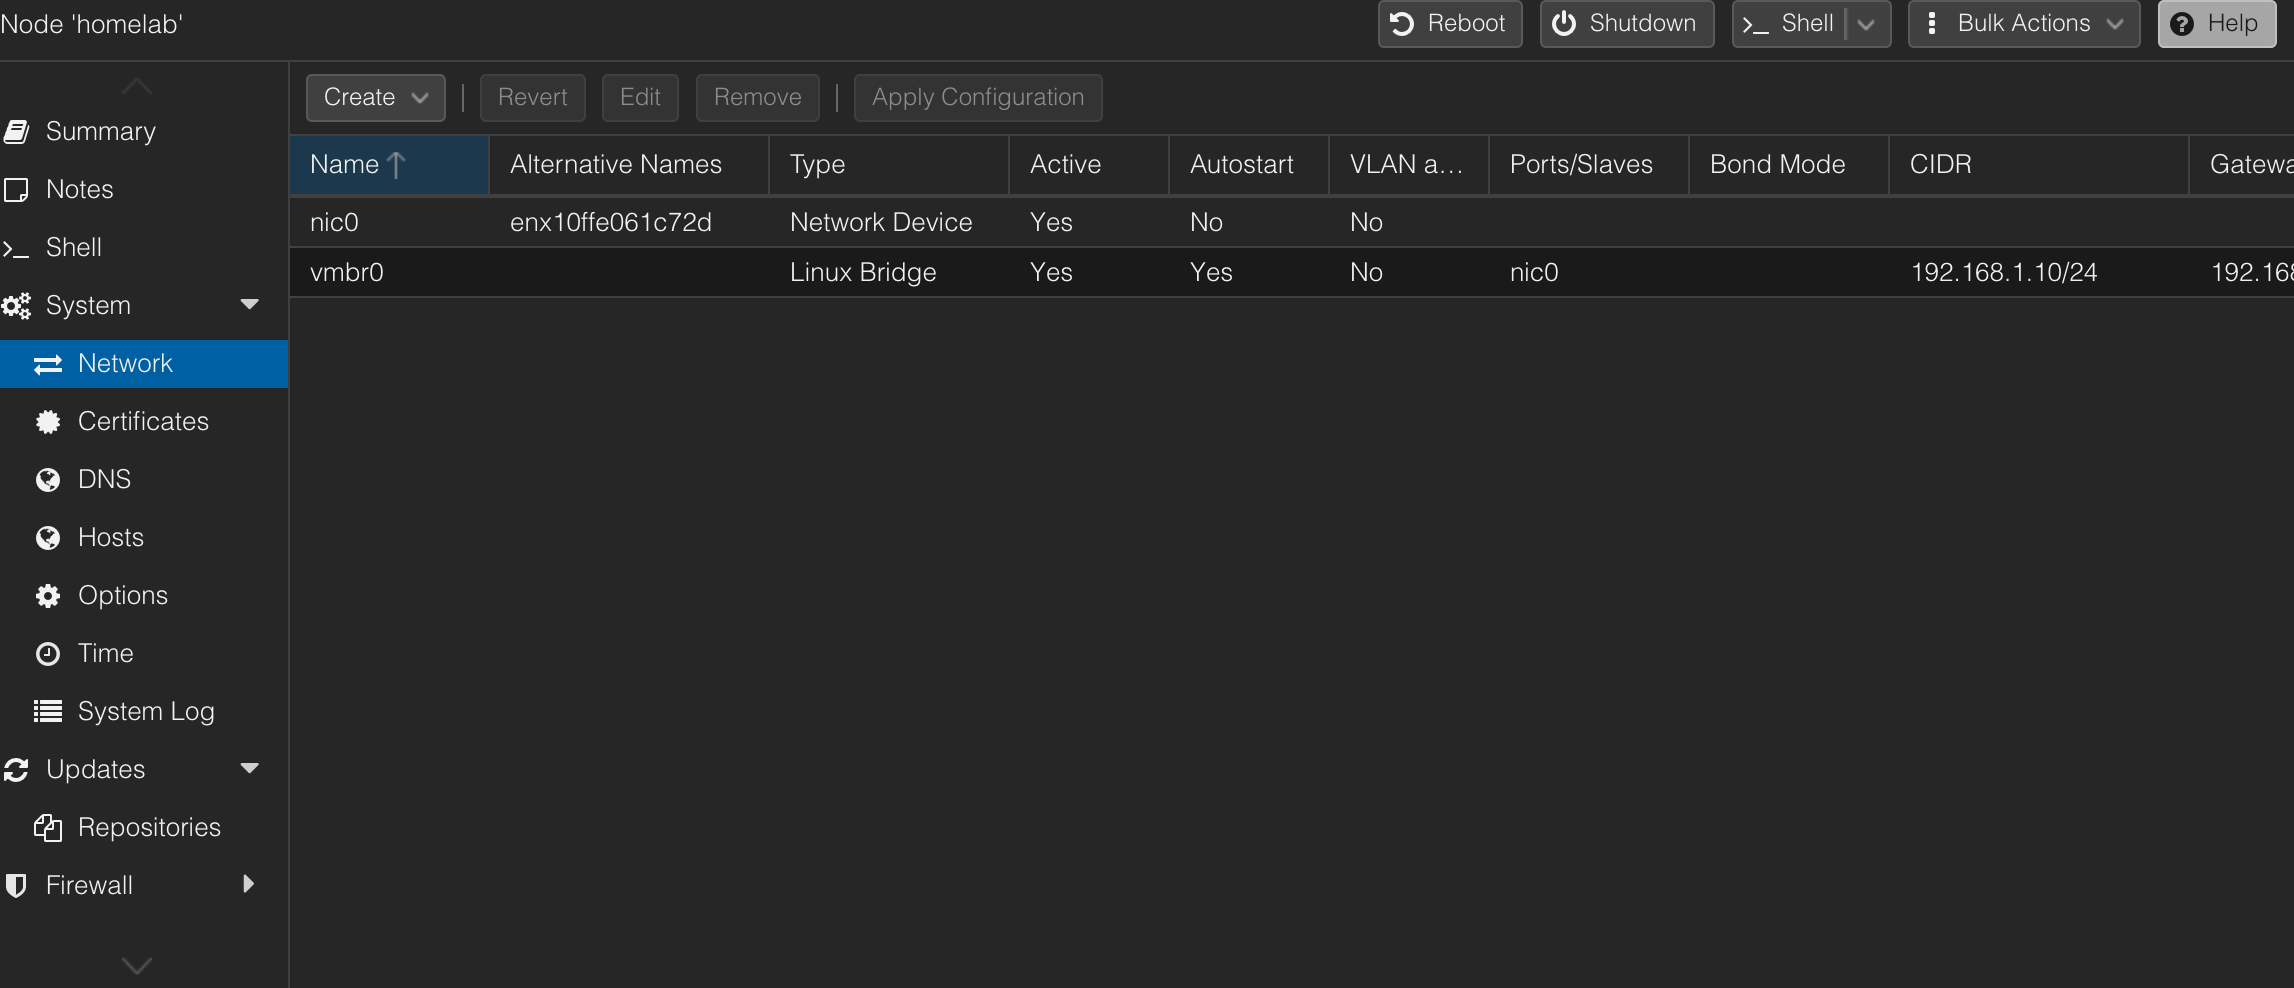Image resolution: width=2294 pixels, height=988 pixels.
Task: Click the Edit button
Action: [640, 98]
